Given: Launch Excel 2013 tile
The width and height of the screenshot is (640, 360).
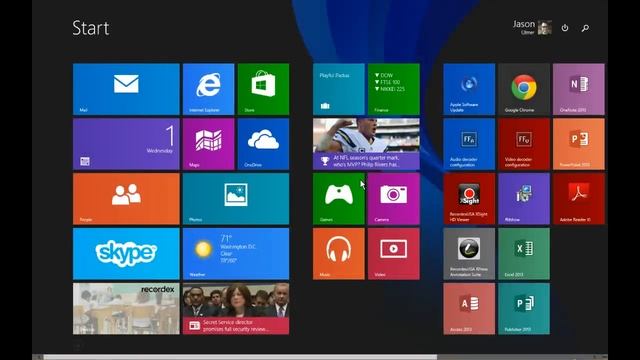Looking at the screenshot, I should [524, 253].
